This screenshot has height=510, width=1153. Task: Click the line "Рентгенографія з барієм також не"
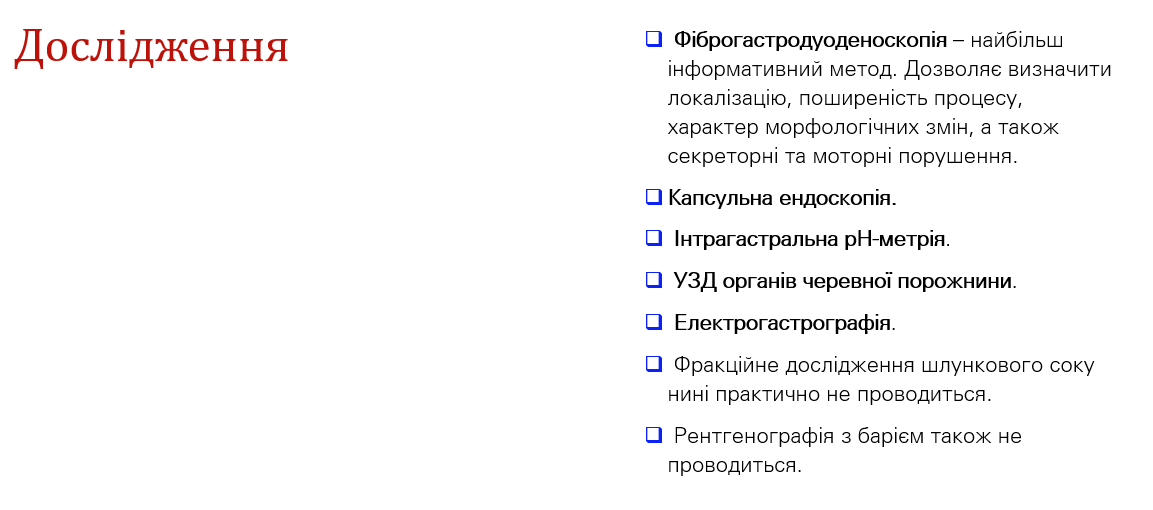(x=847, y=437)
